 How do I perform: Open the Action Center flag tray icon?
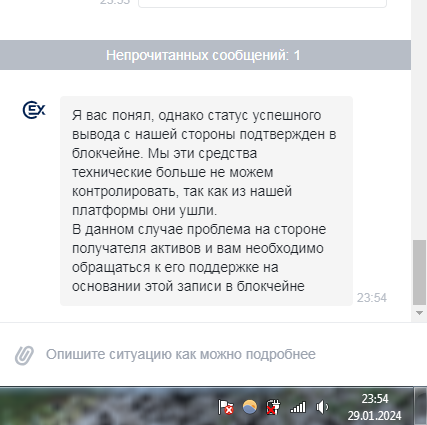point(225,407)
